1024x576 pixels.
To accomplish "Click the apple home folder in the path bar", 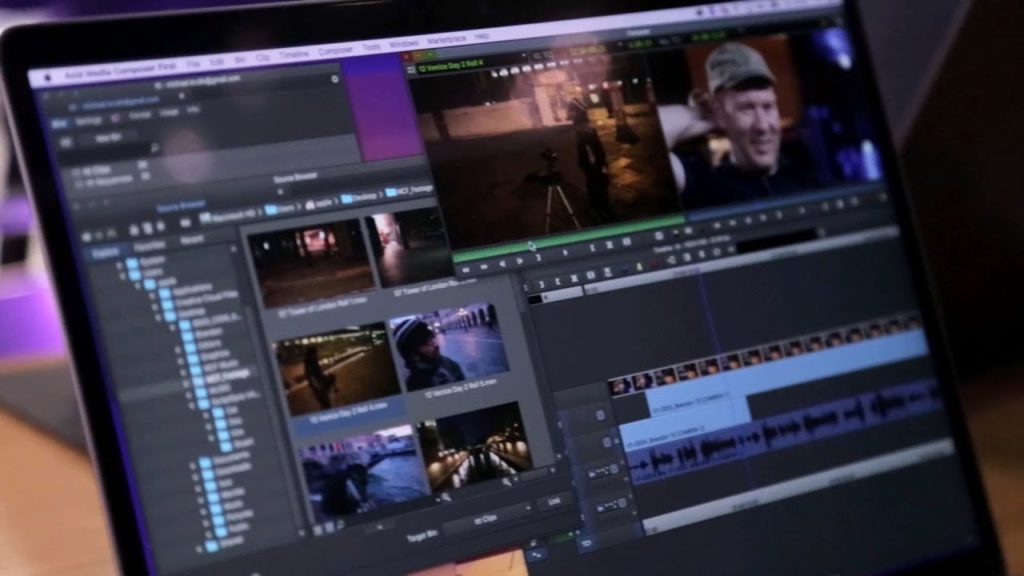I will (319, 204).
